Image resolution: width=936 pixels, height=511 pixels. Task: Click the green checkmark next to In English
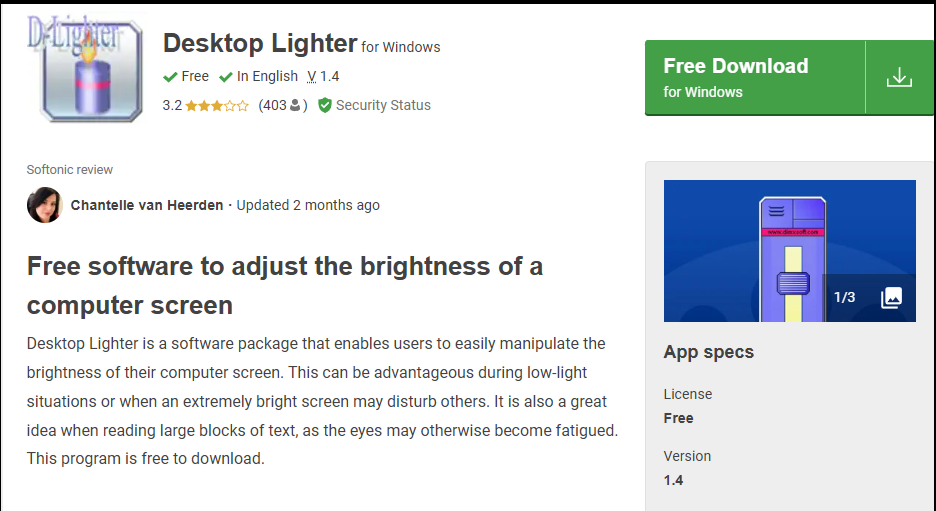[226, 77]
